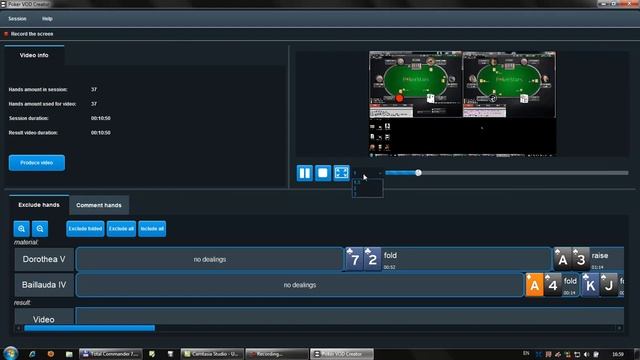Click the Exclude folded button

tap(85, 229)
